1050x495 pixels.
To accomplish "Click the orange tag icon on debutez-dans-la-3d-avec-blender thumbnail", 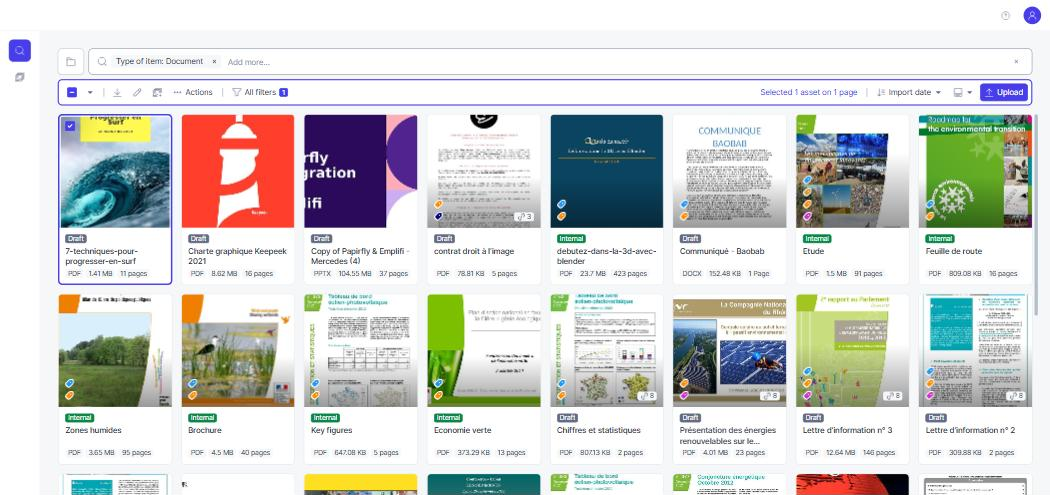I will coord(561,216).
